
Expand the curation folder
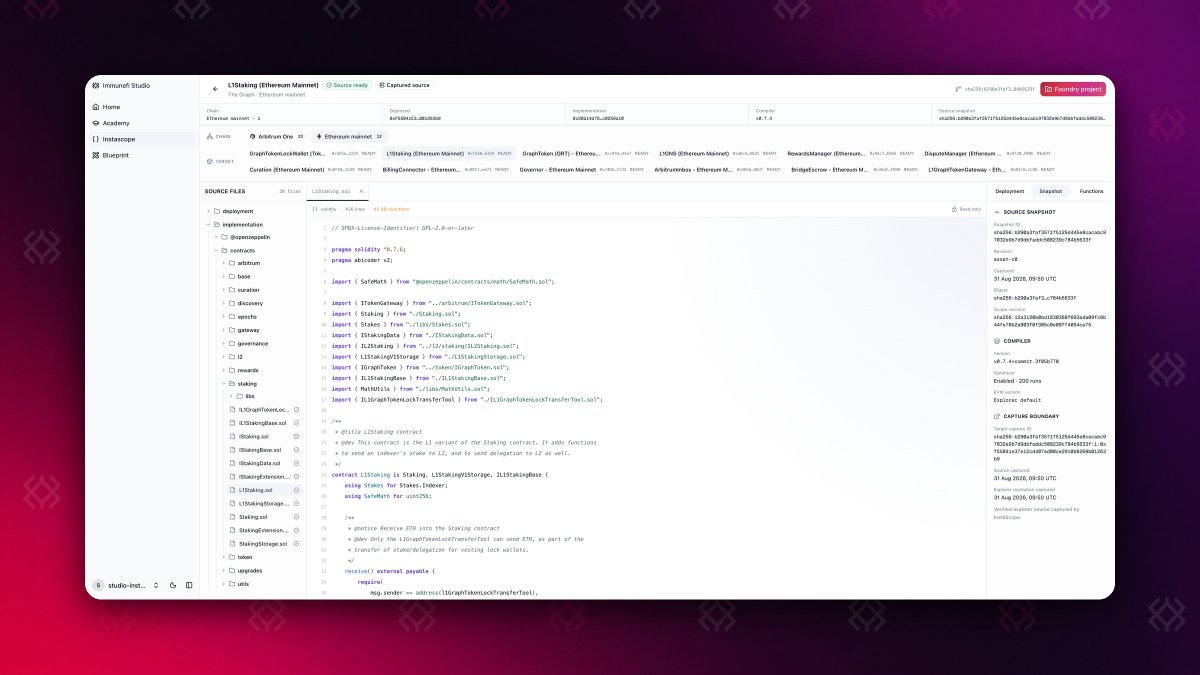pos(248,289)
